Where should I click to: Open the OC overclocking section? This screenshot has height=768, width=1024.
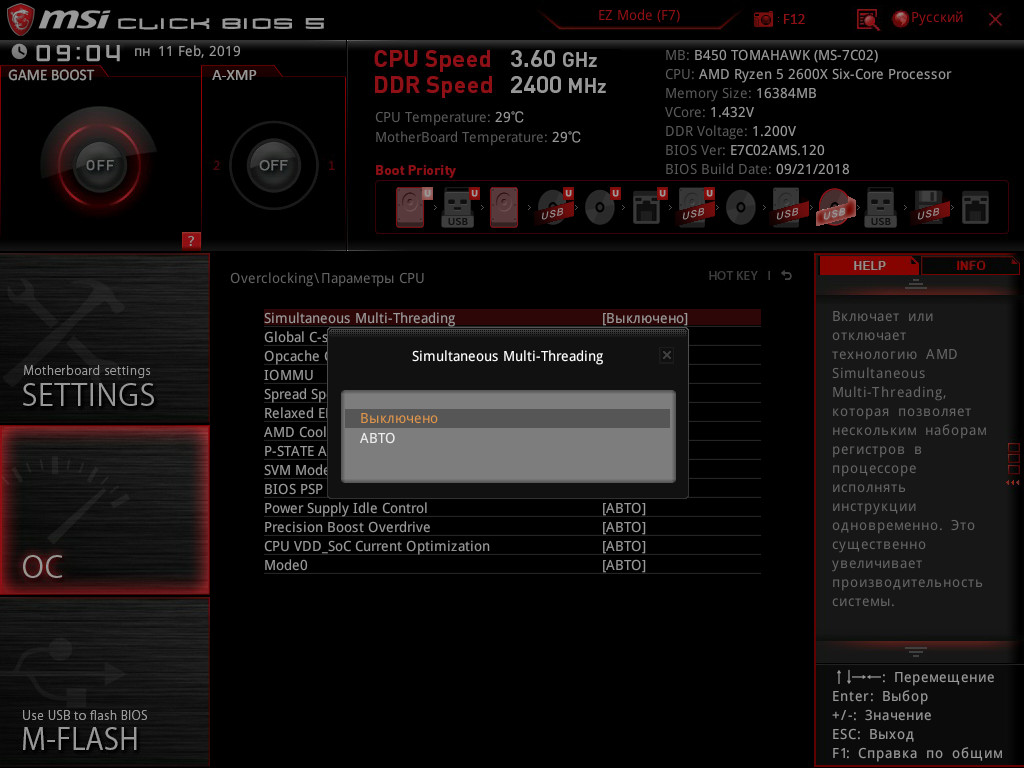104,510
